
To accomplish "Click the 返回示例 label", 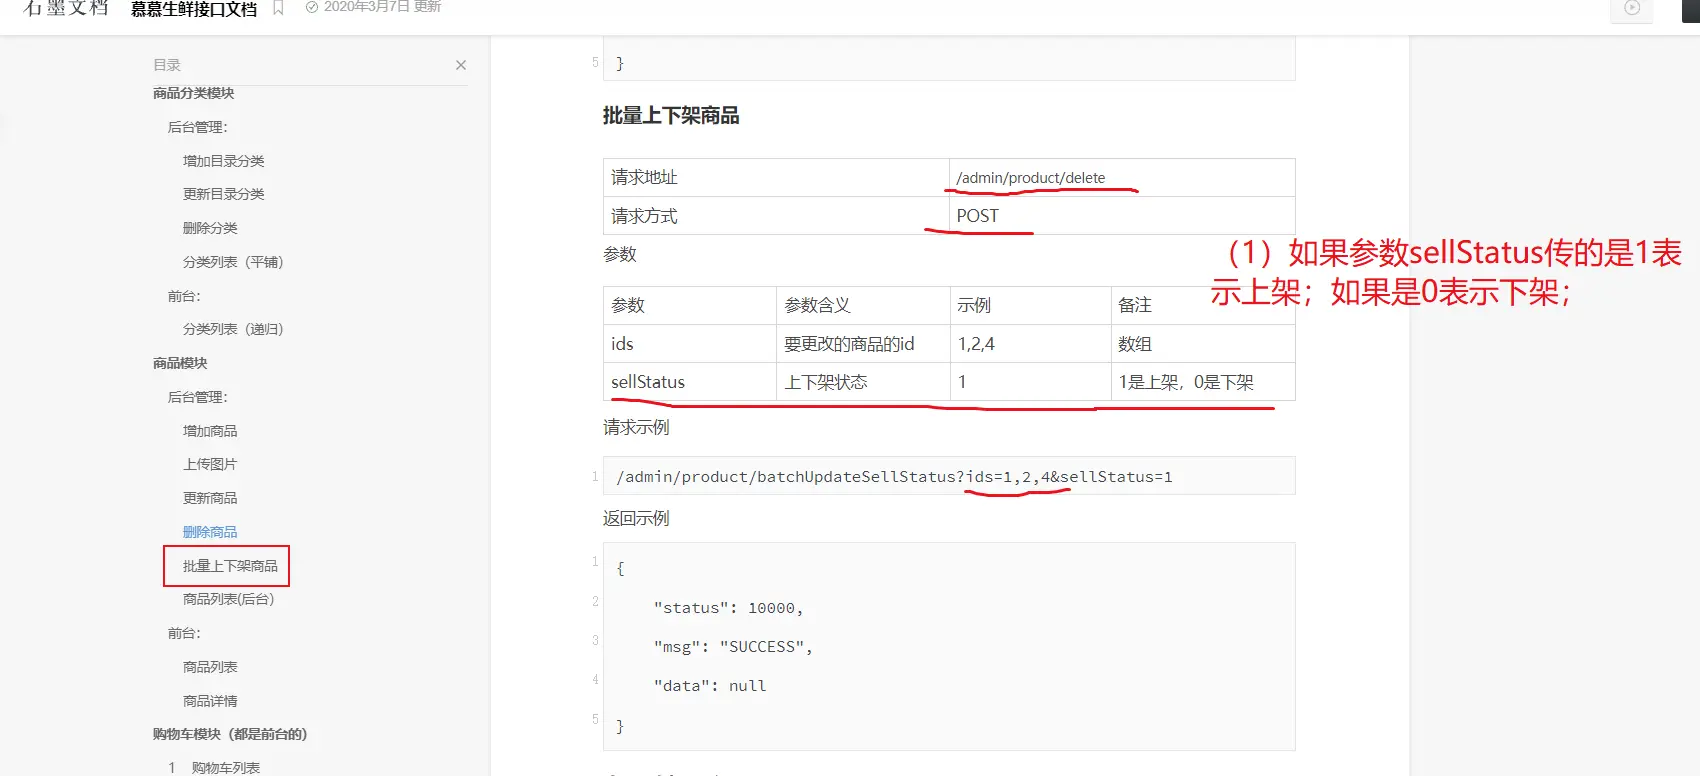I will pyautogui.click(x=636, y=519).
